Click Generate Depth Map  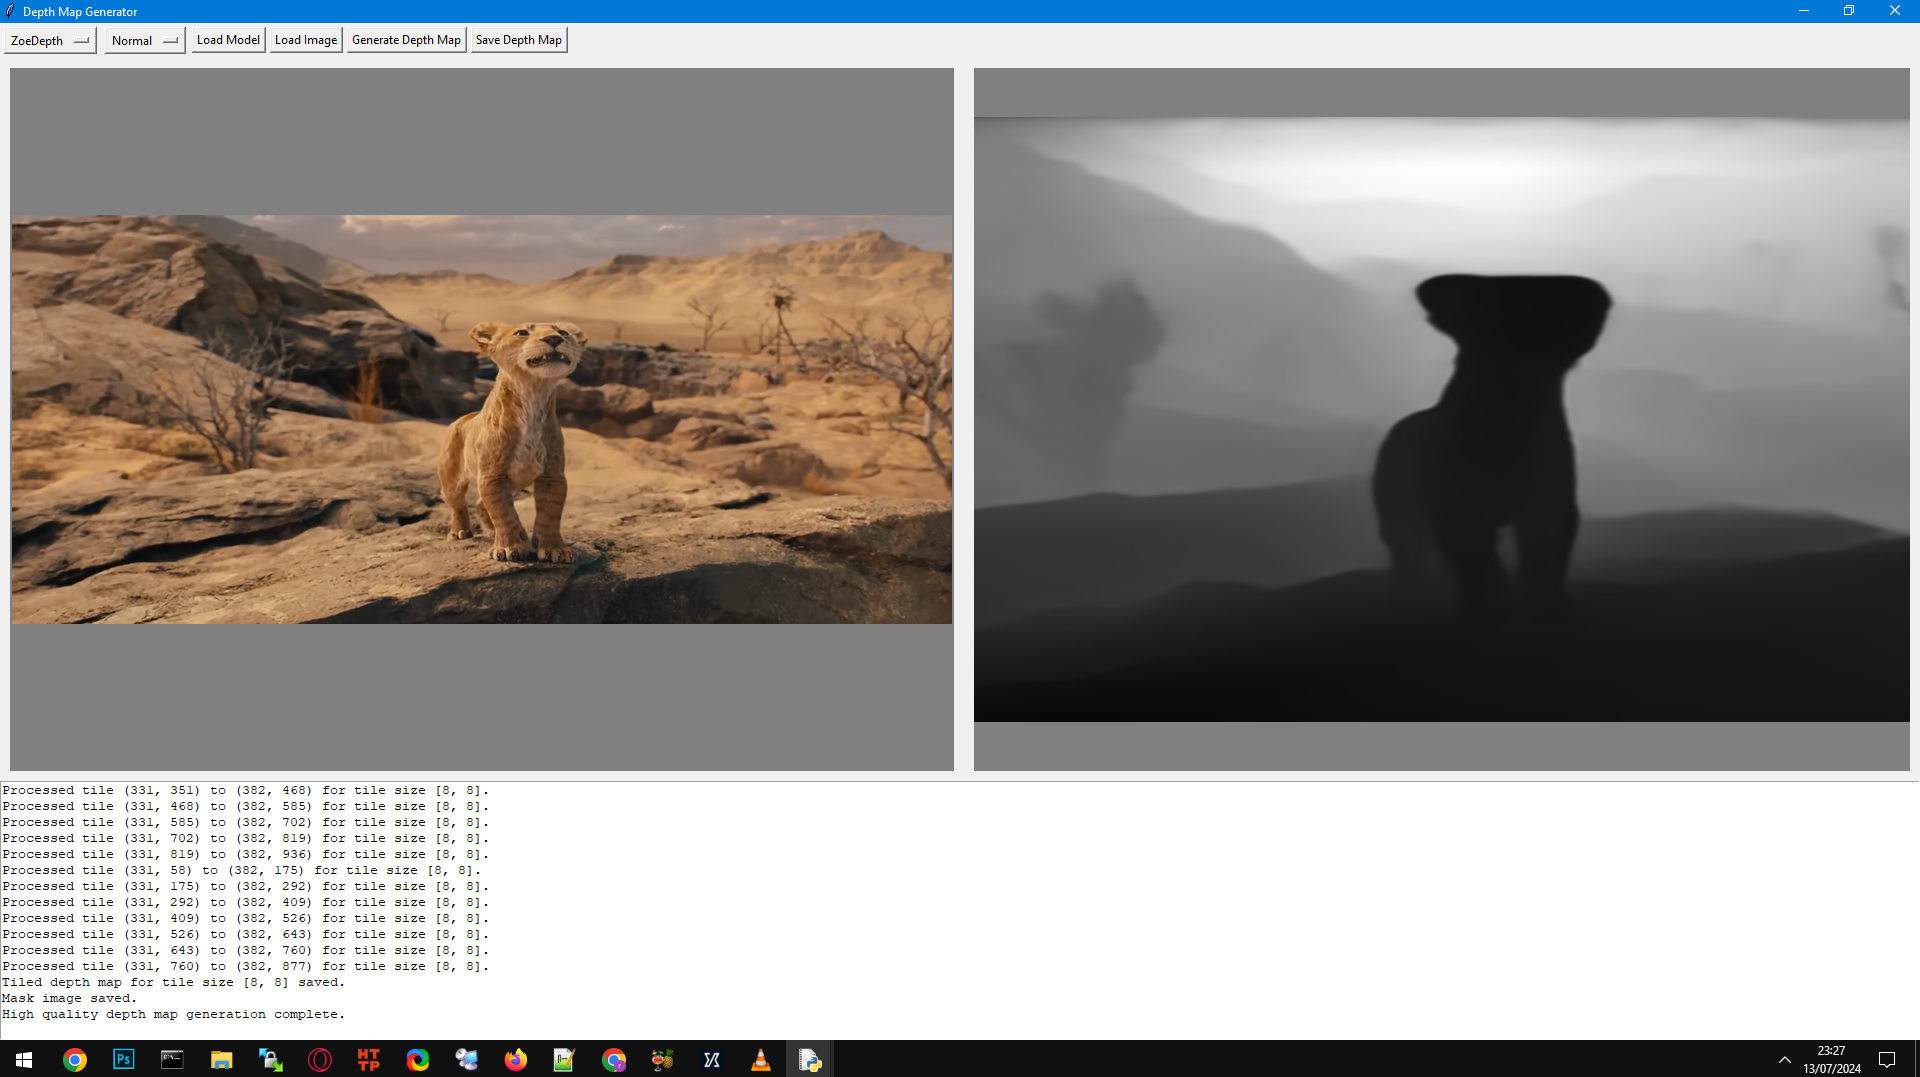[x=406, y=39]
